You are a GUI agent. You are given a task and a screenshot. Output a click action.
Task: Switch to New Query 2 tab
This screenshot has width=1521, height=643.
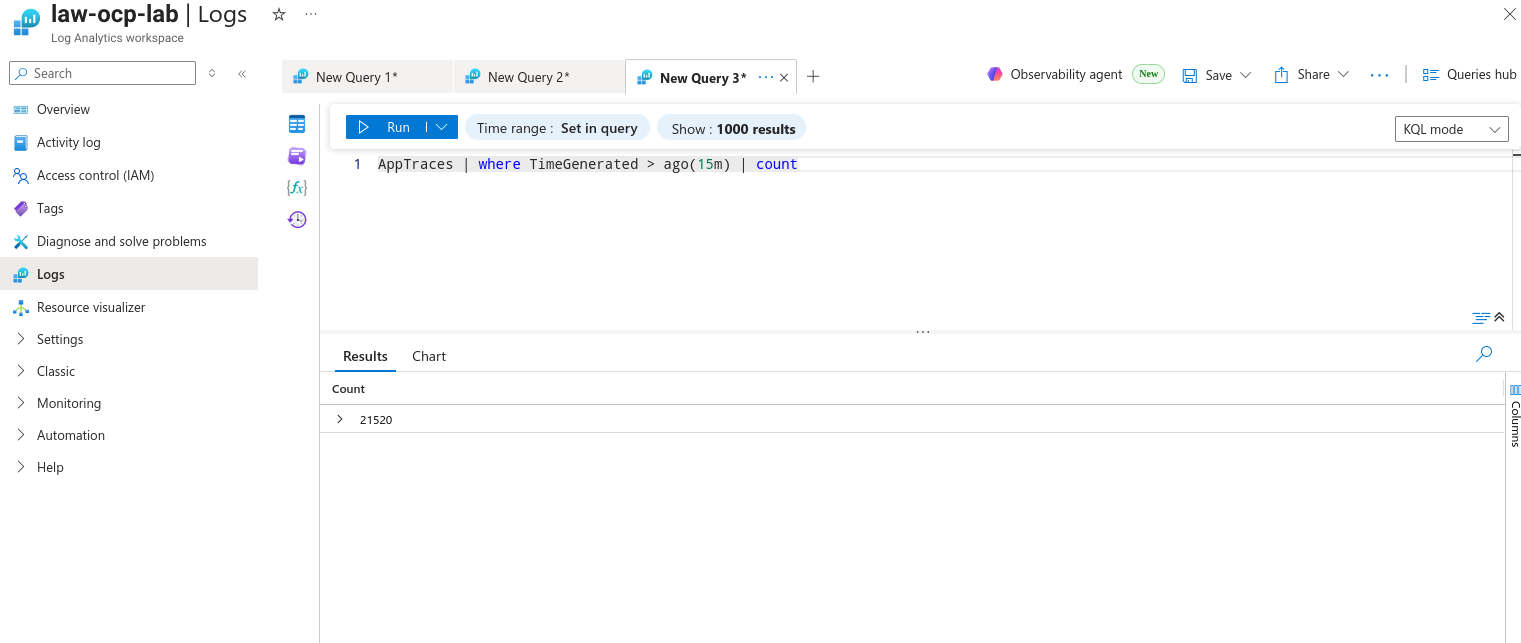click(539, 77)
